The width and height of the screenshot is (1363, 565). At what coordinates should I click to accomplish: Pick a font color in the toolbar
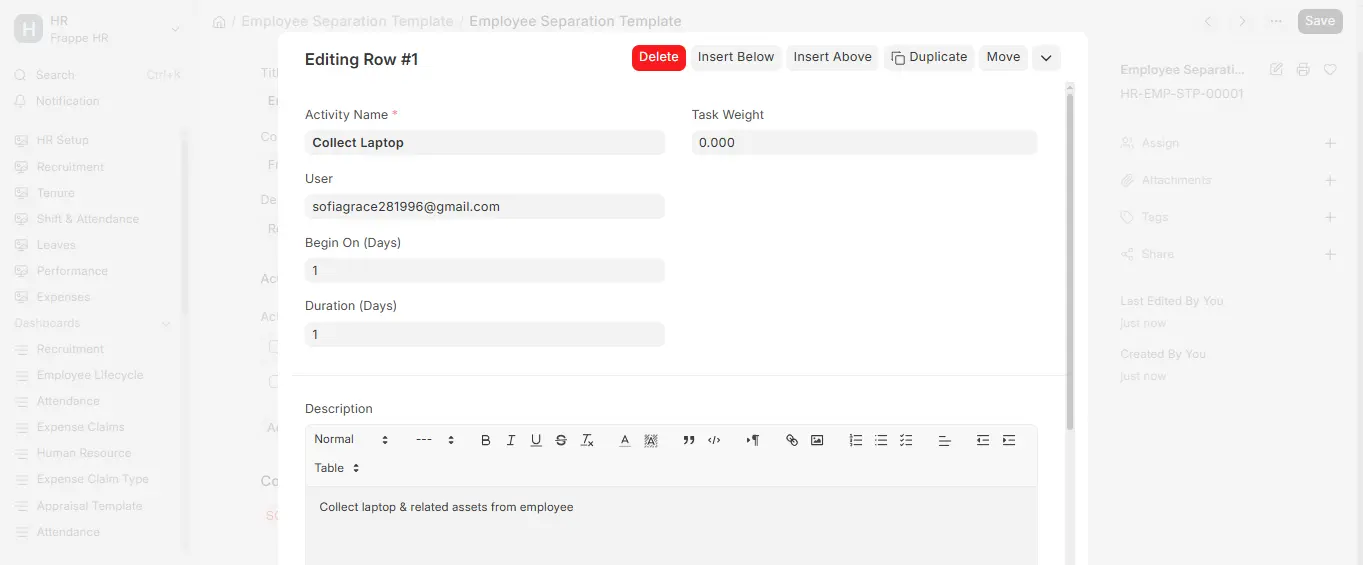[x=625, y=440]
